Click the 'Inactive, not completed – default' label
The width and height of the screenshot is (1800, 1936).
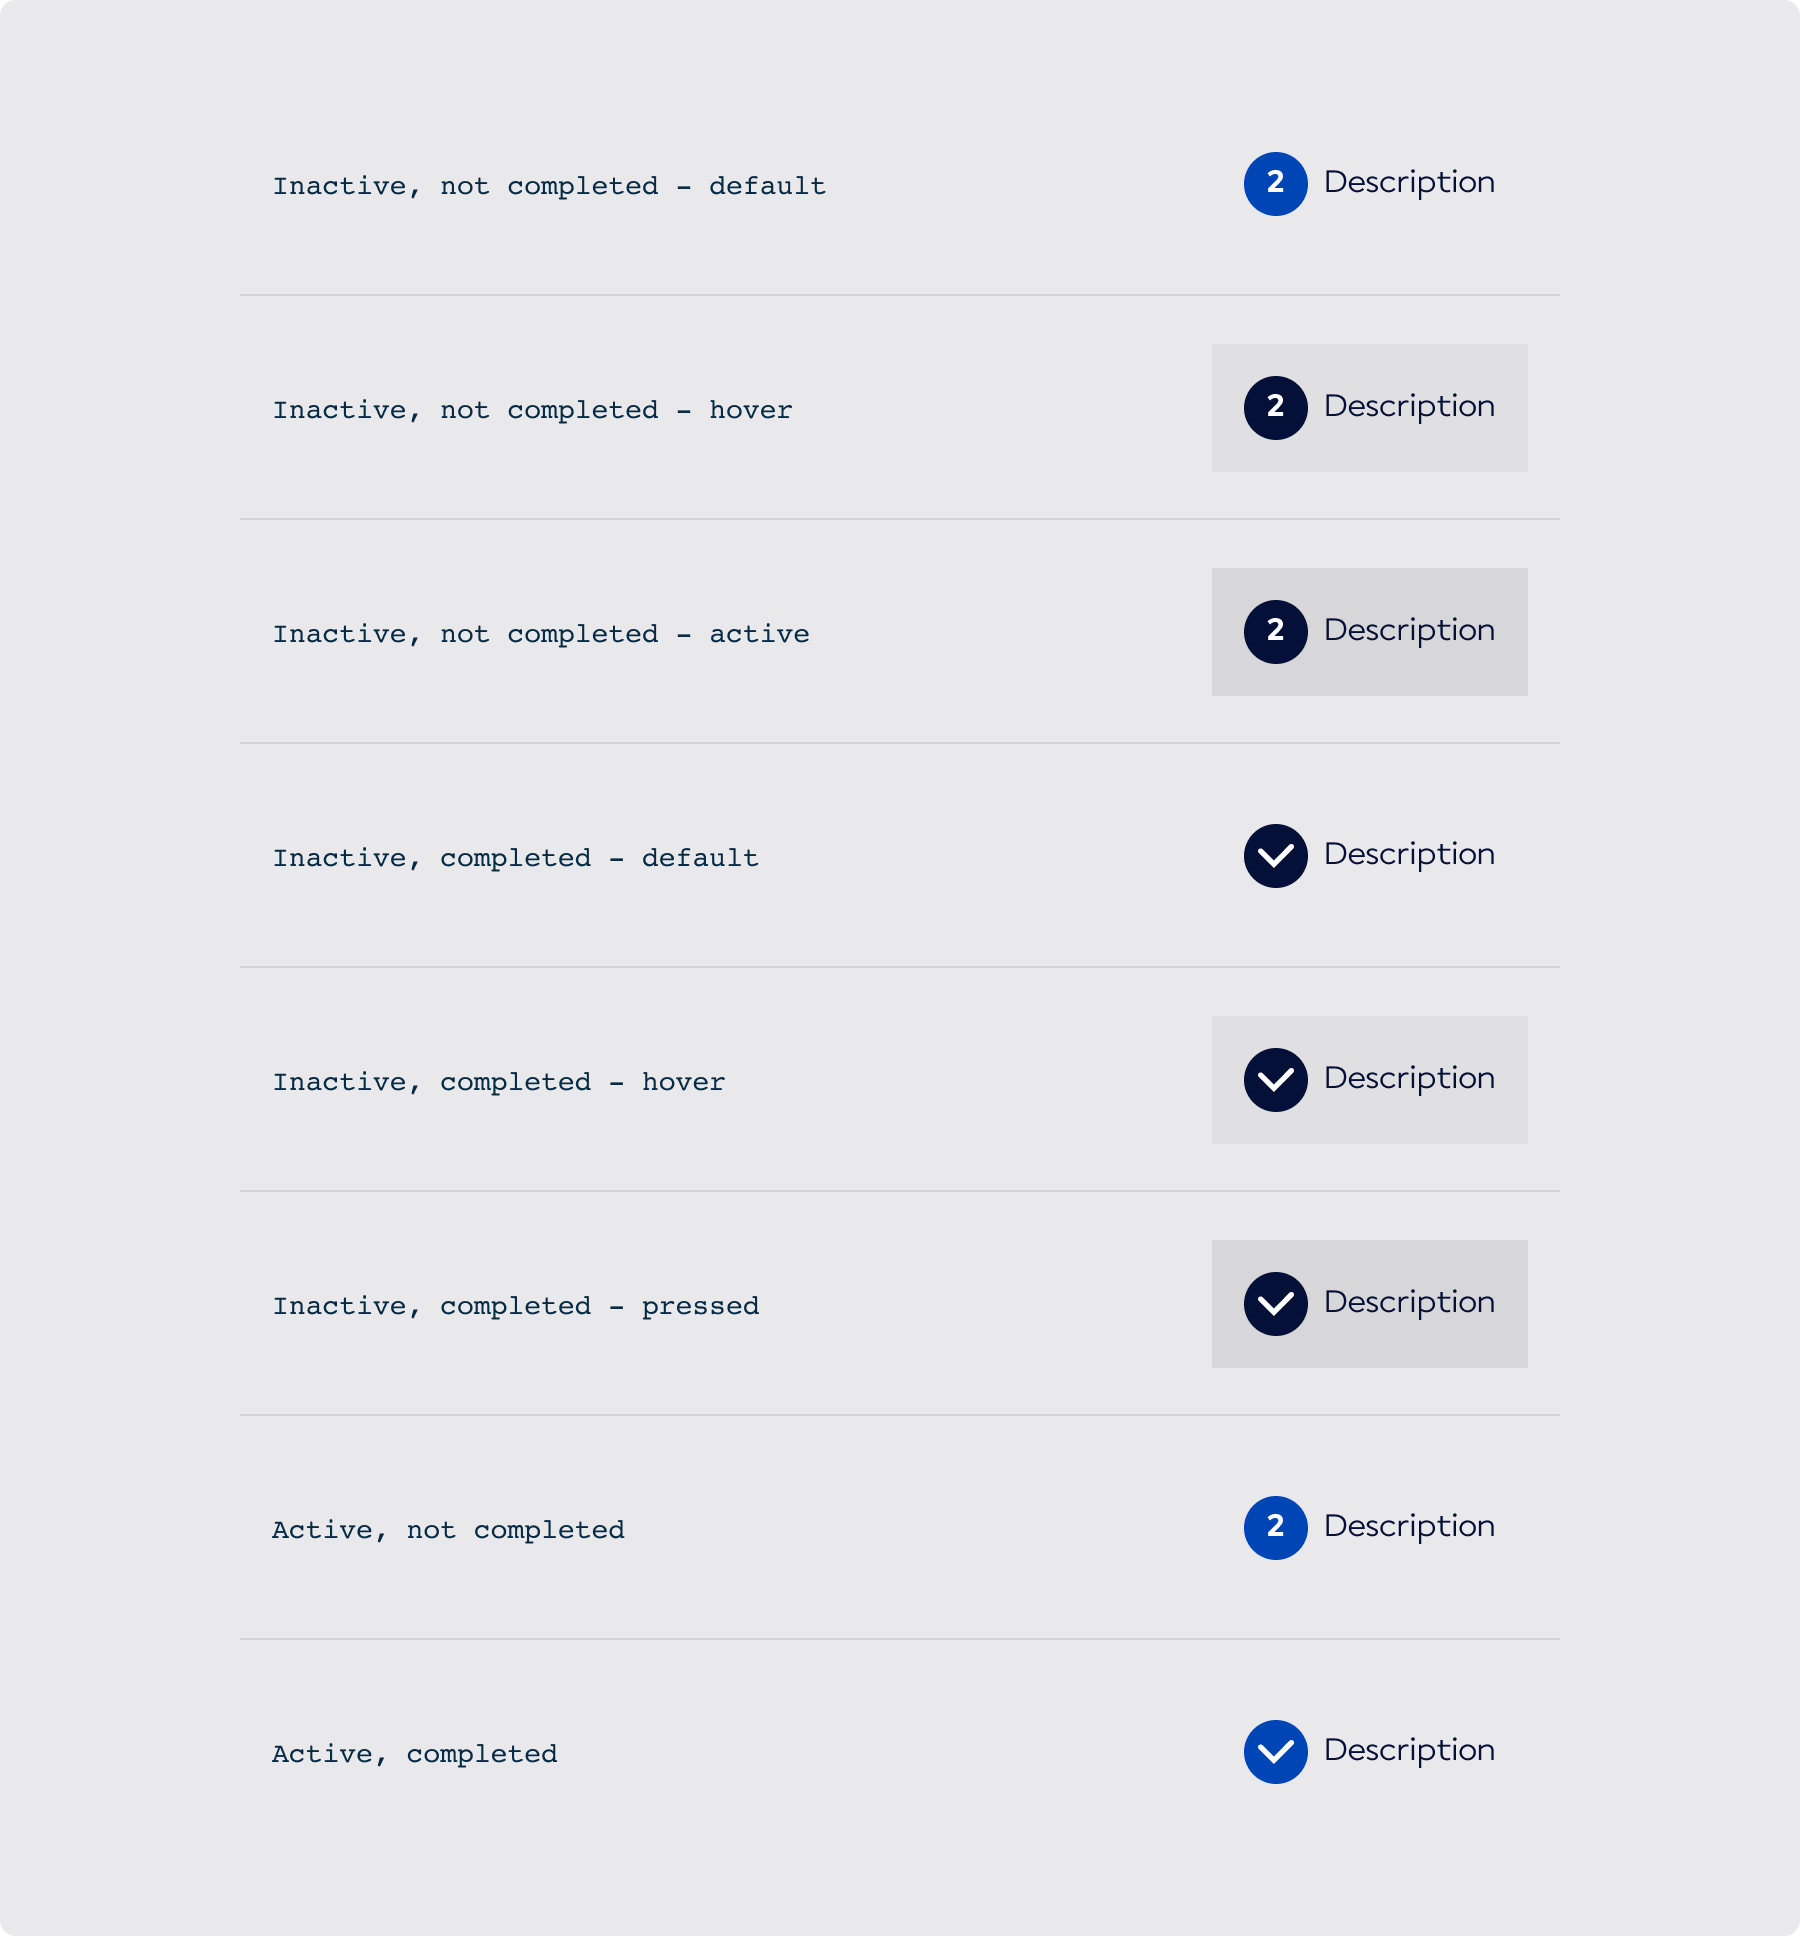coord(549,187)
